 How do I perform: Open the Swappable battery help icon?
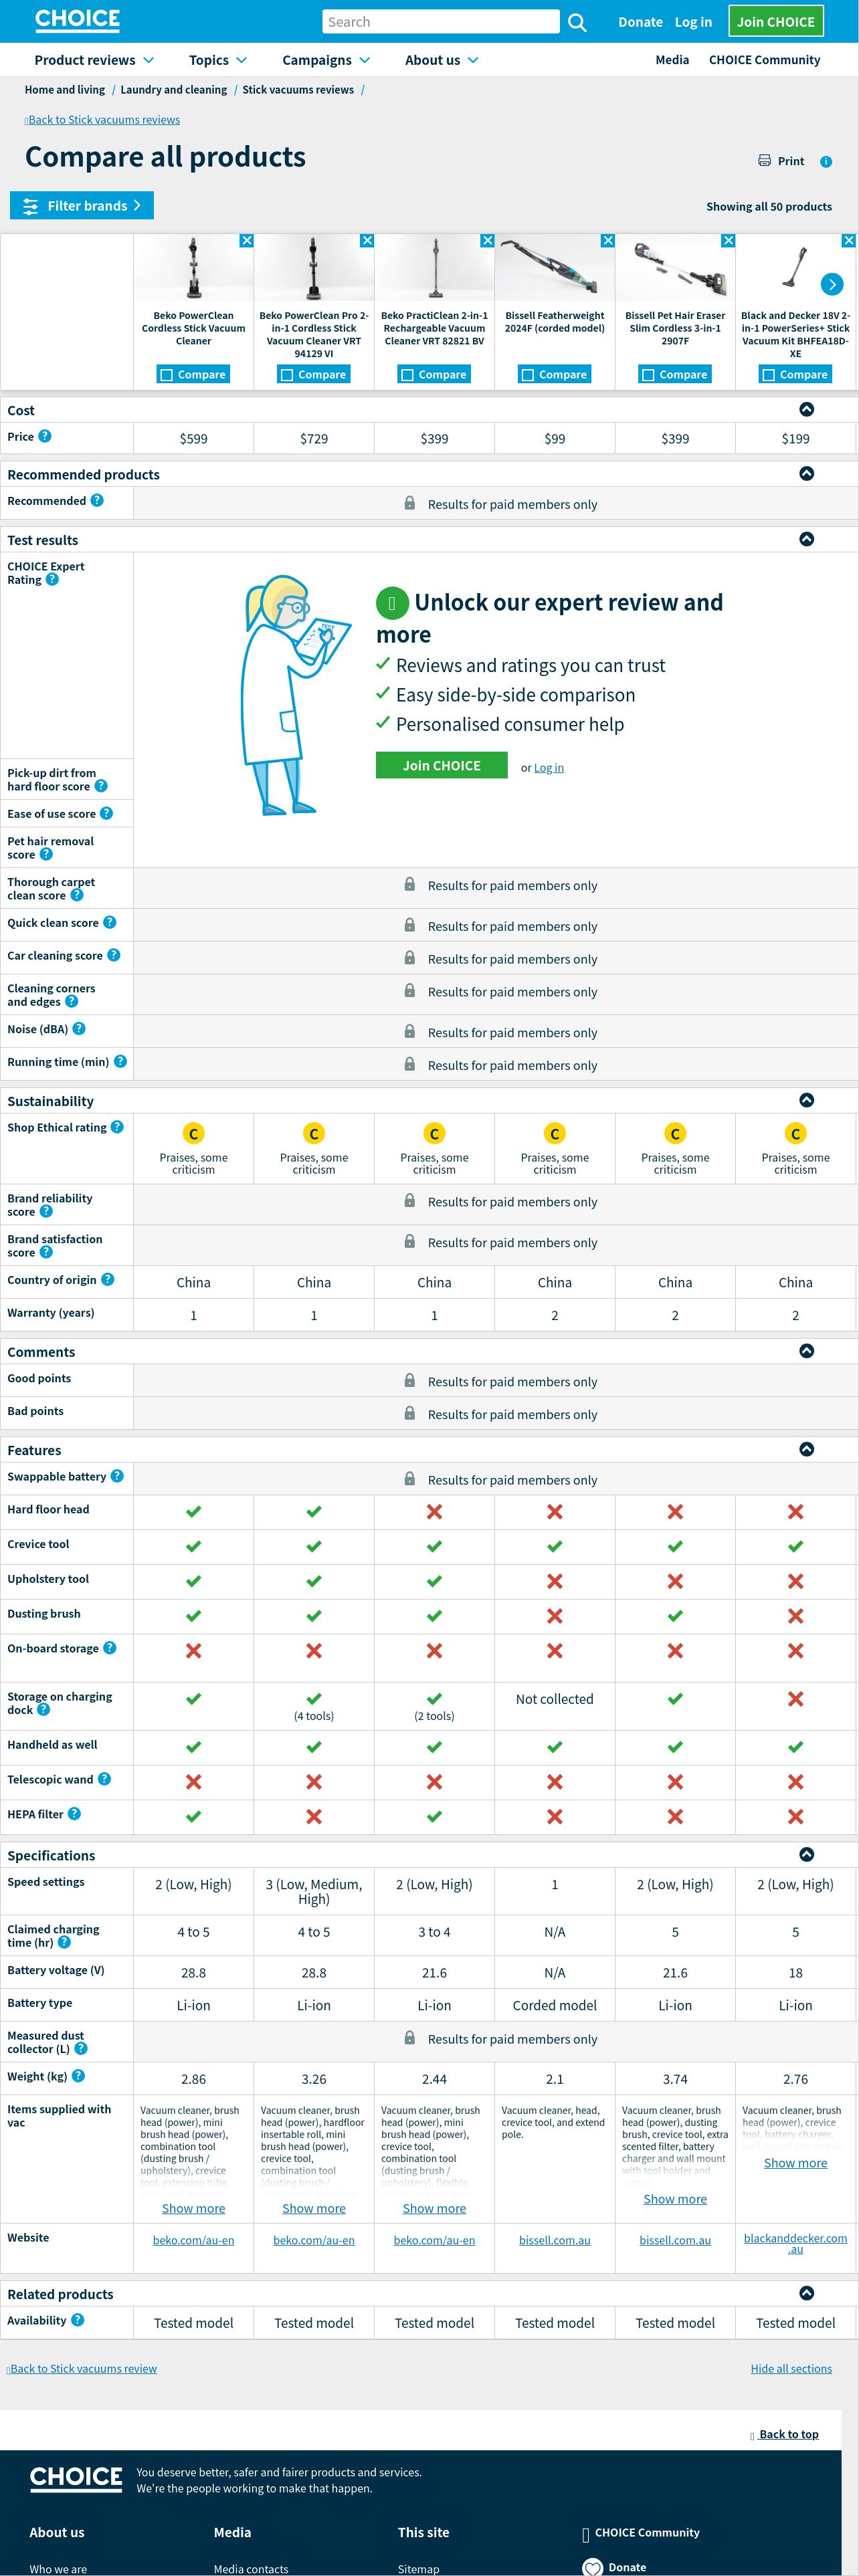point(117,1476)
